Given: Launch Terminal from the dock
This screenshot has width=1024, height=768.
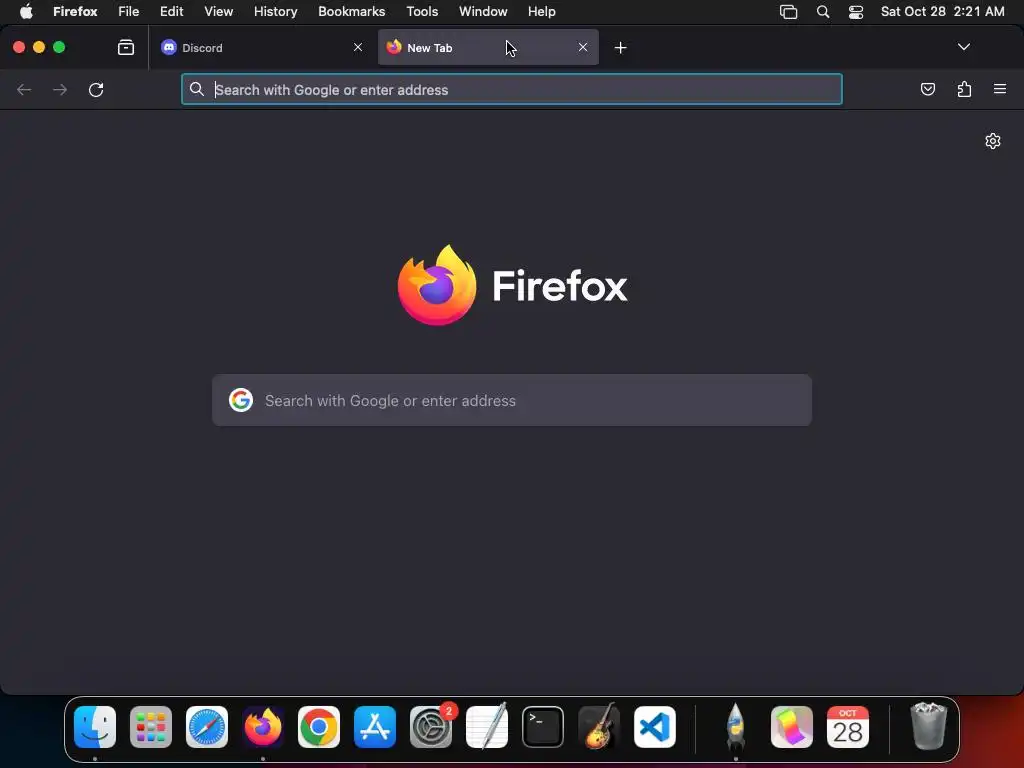Looking at the screenshot, I should (543, 727).
